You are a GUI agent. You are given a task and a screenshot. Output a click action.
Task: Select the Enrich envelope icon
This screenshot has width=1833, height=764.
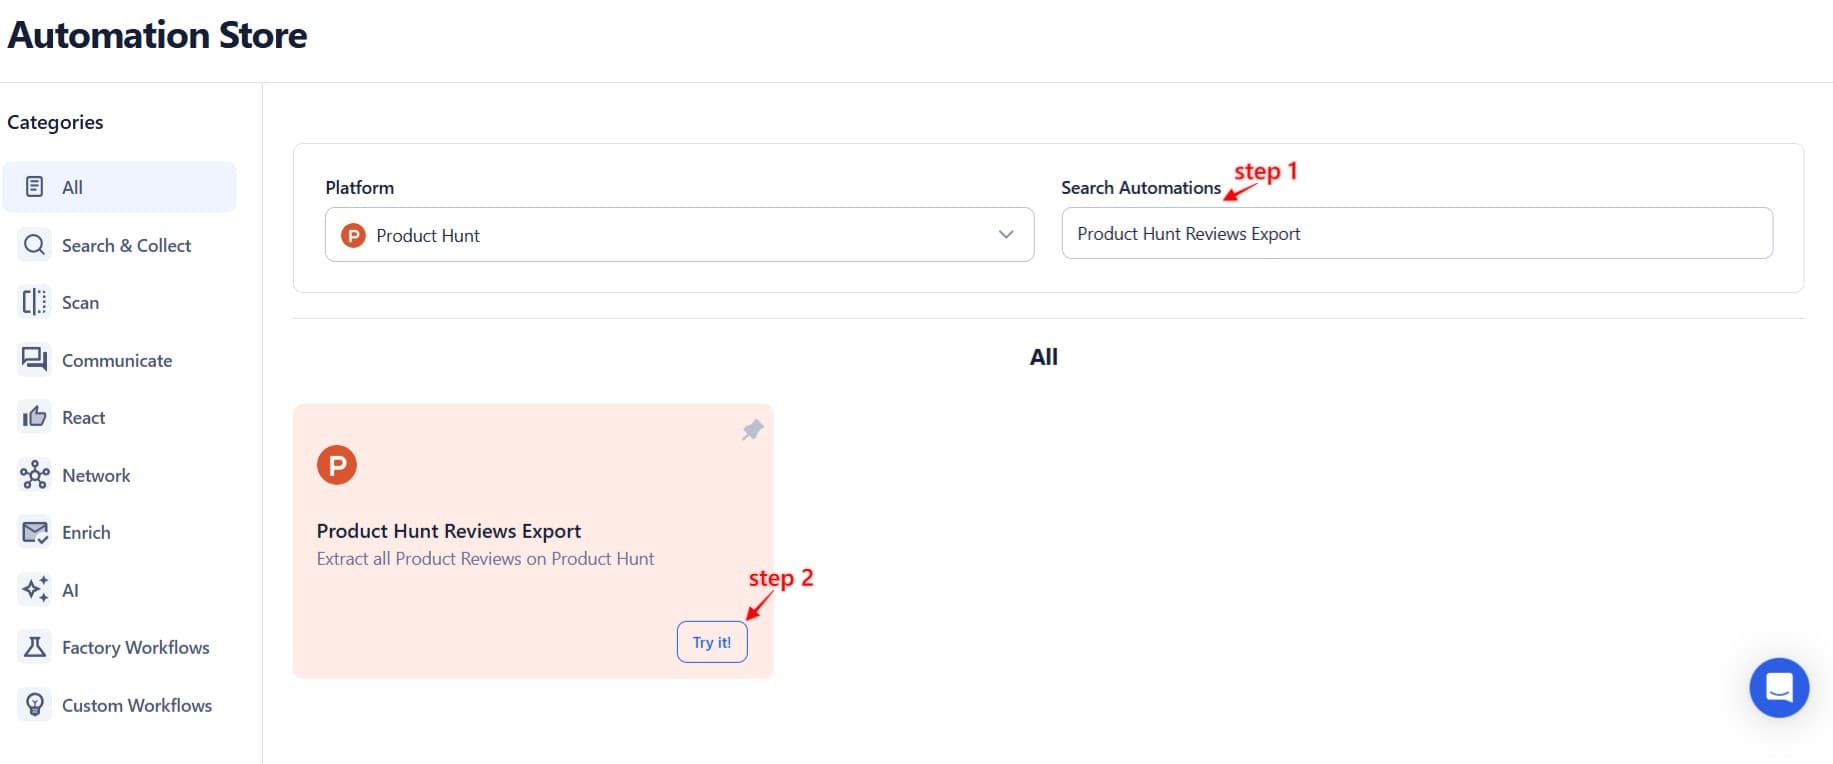tap(34, 532)
